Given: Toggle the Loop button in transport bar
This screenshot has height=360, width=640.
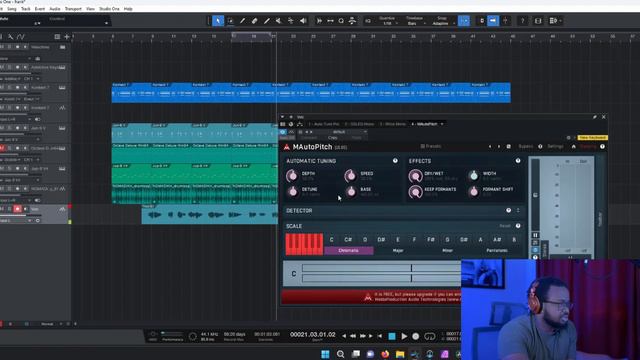Looking at the screenshot, I should (x=429, y=336).
